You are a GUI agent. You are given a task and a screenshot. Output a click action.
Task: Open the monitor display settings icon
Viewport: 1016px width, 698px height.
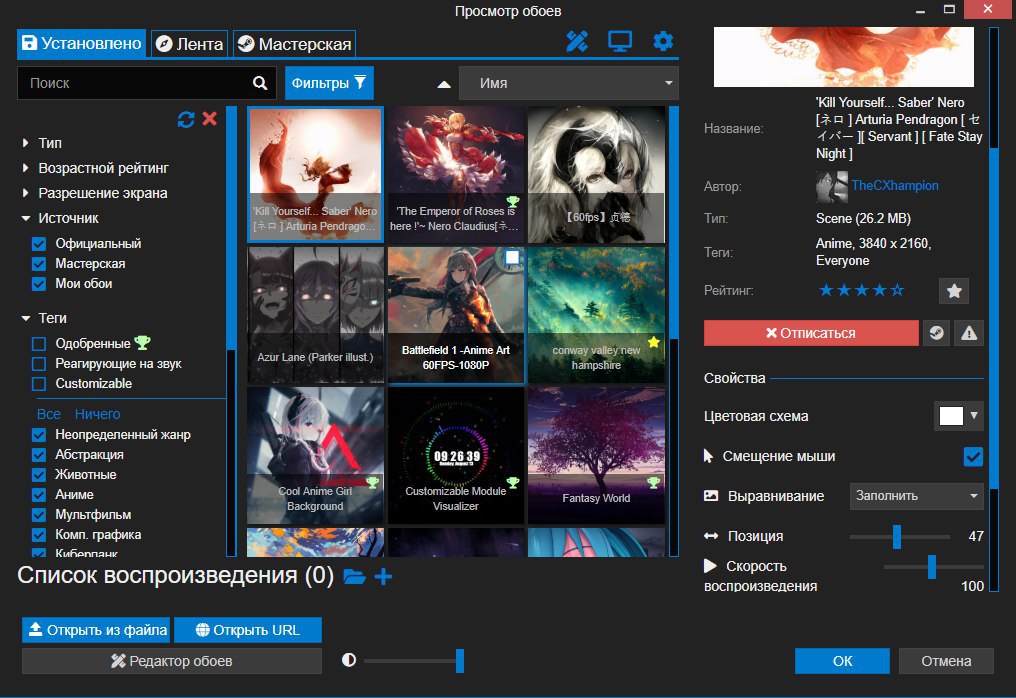(619, 41)
